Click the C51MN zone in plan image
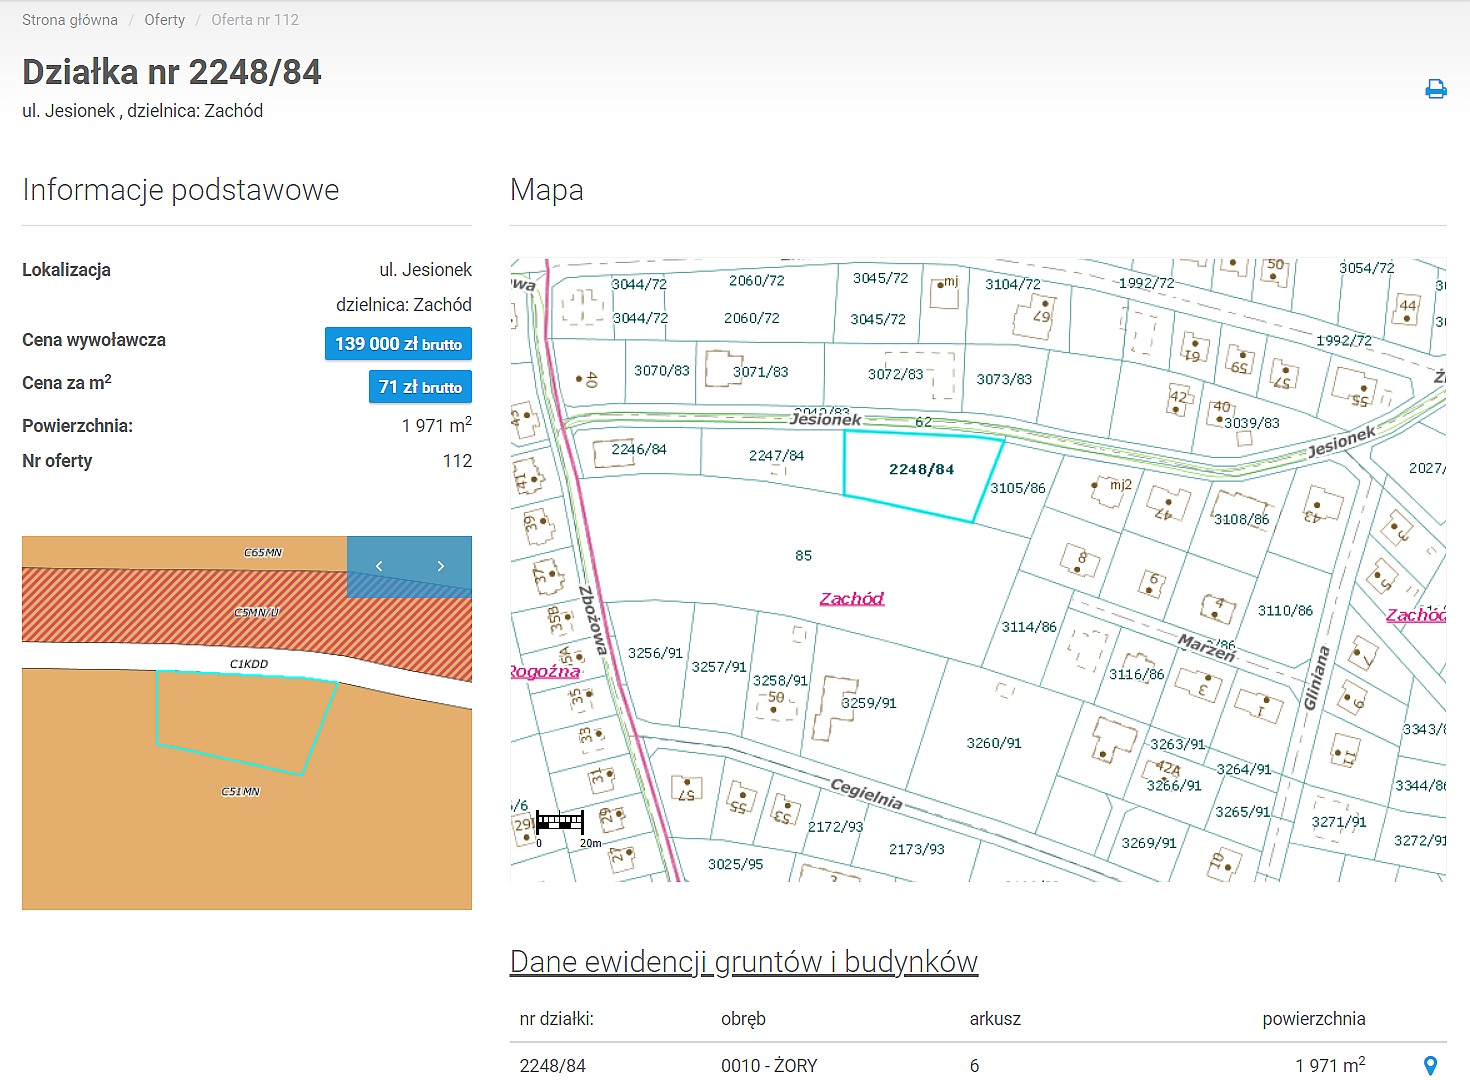The width and height of the screenshot is (1470, 1080). point(240,792)
